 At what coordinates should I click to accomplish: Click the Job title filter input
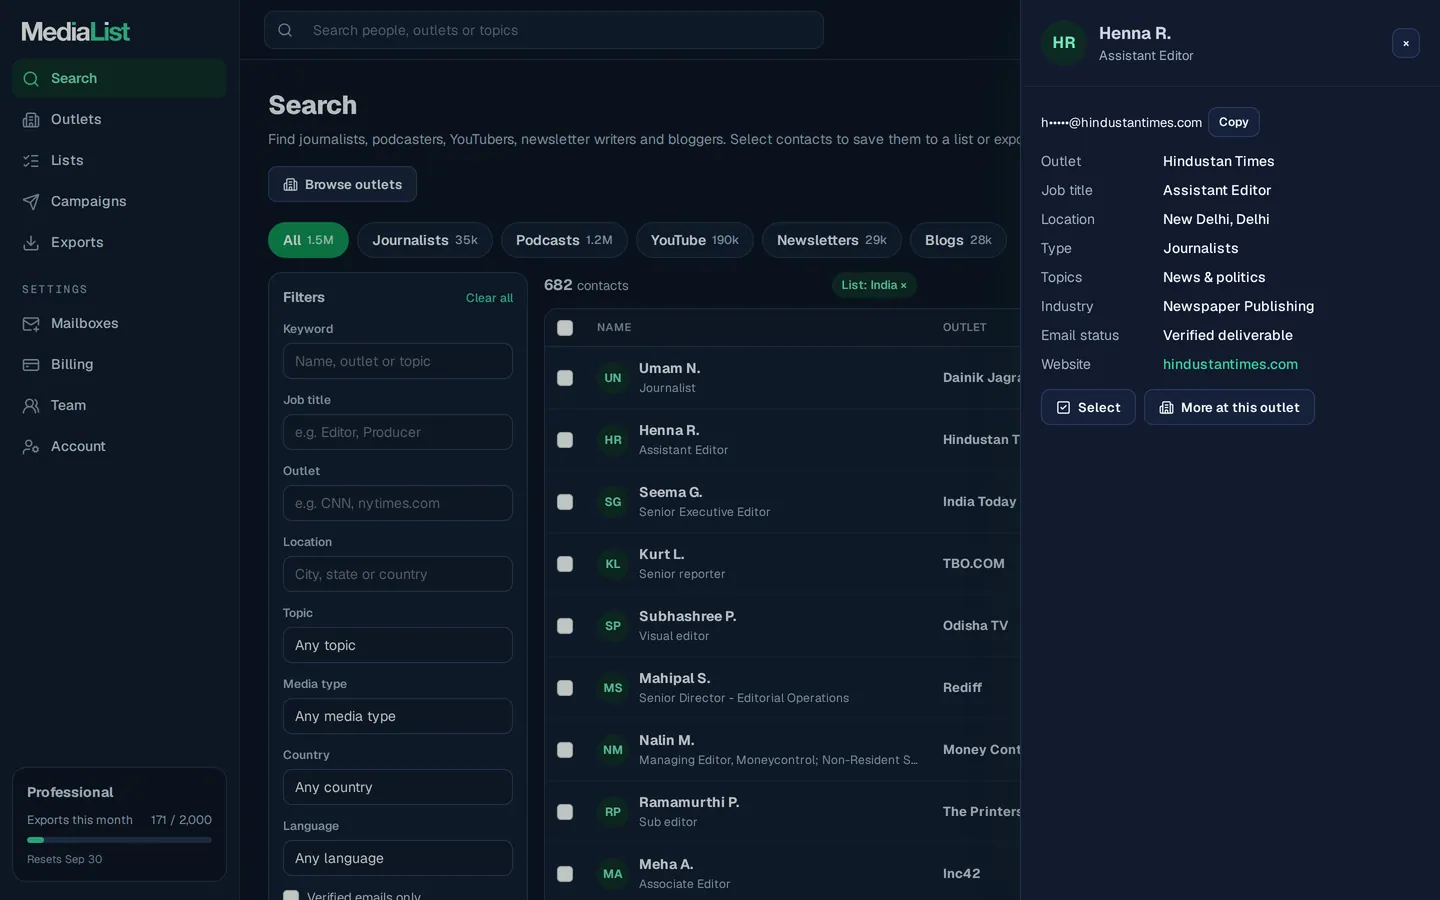[398, 432]
